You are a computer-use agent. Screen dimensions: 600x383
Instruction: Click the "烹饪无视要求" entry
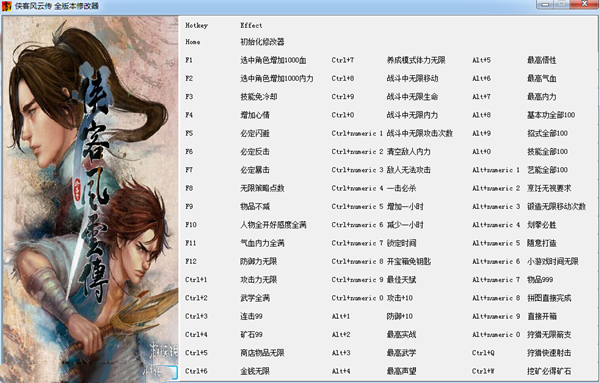point(549,188)
